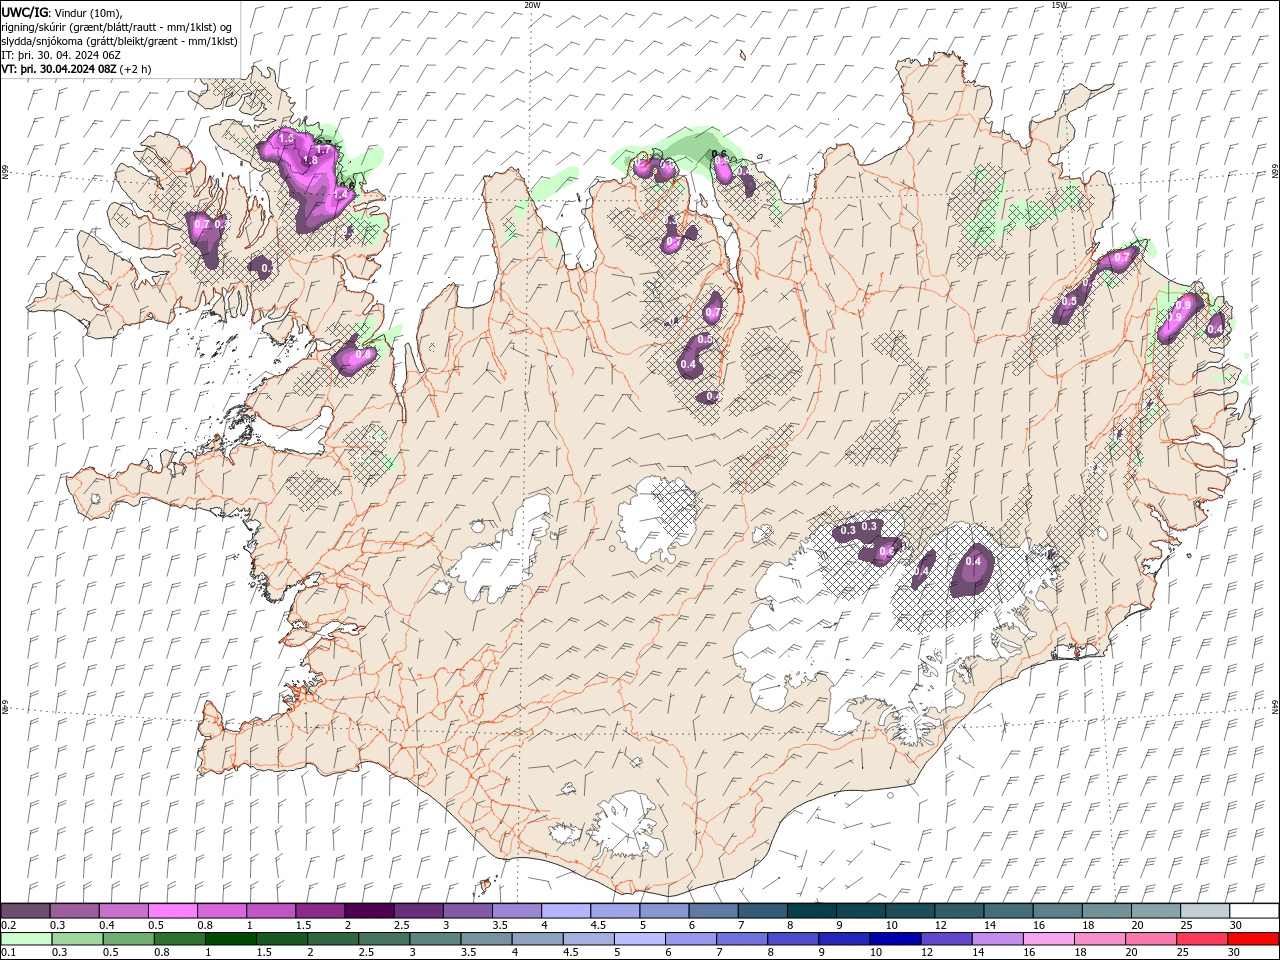Select light pink lower swatch starting at 16
Viewport: 1280px width, 960px height.
1047,939
